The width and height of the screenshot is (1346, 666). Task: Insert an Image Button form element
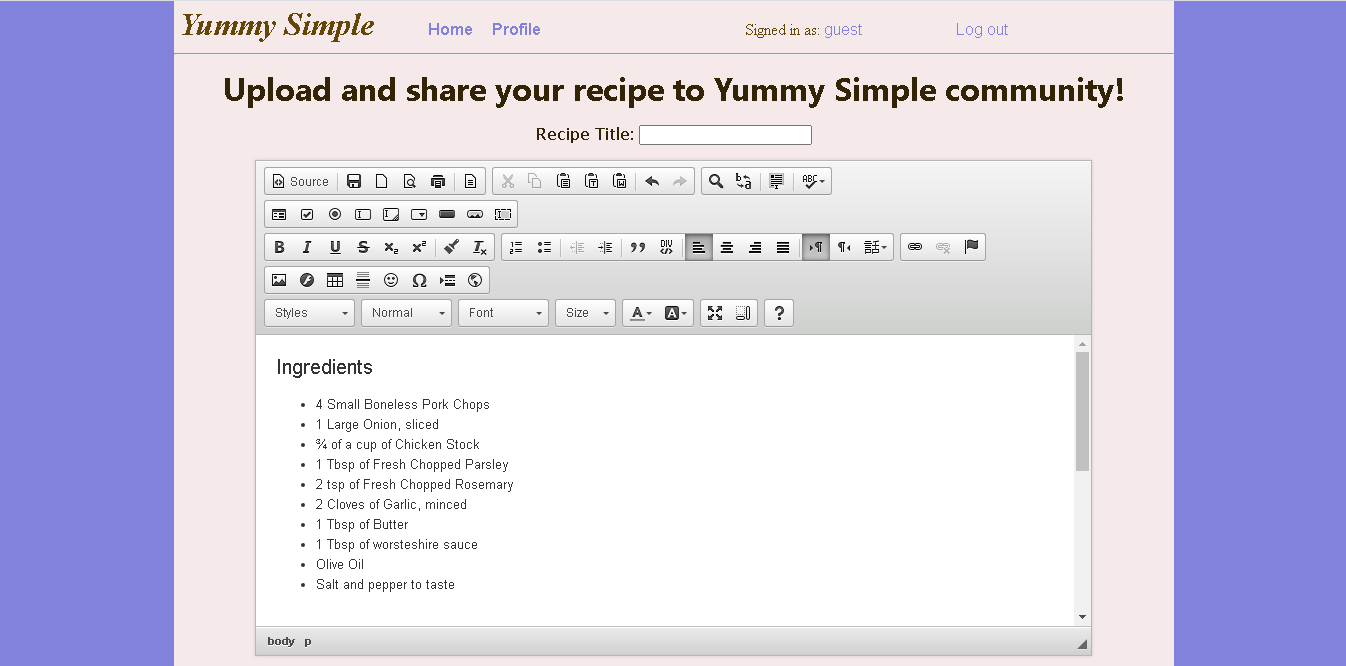pos(475,214)
